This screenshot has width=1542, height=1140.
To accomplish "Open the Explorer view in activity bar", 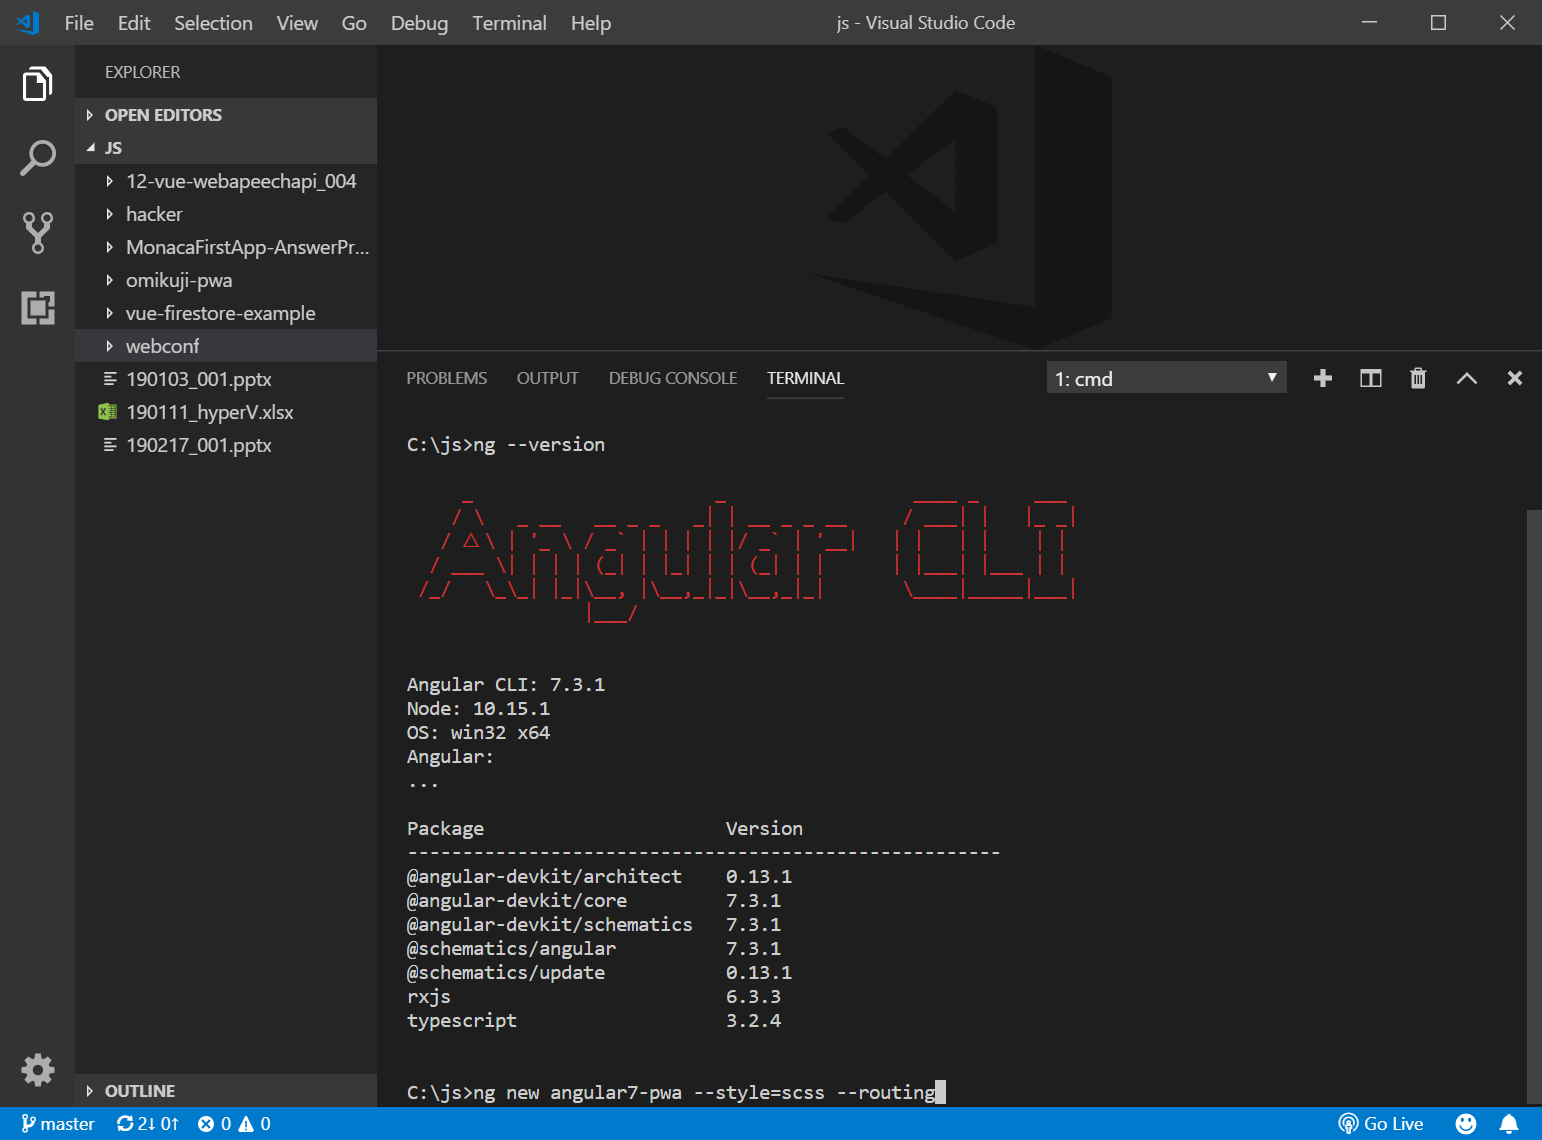I will click(37, 84).
